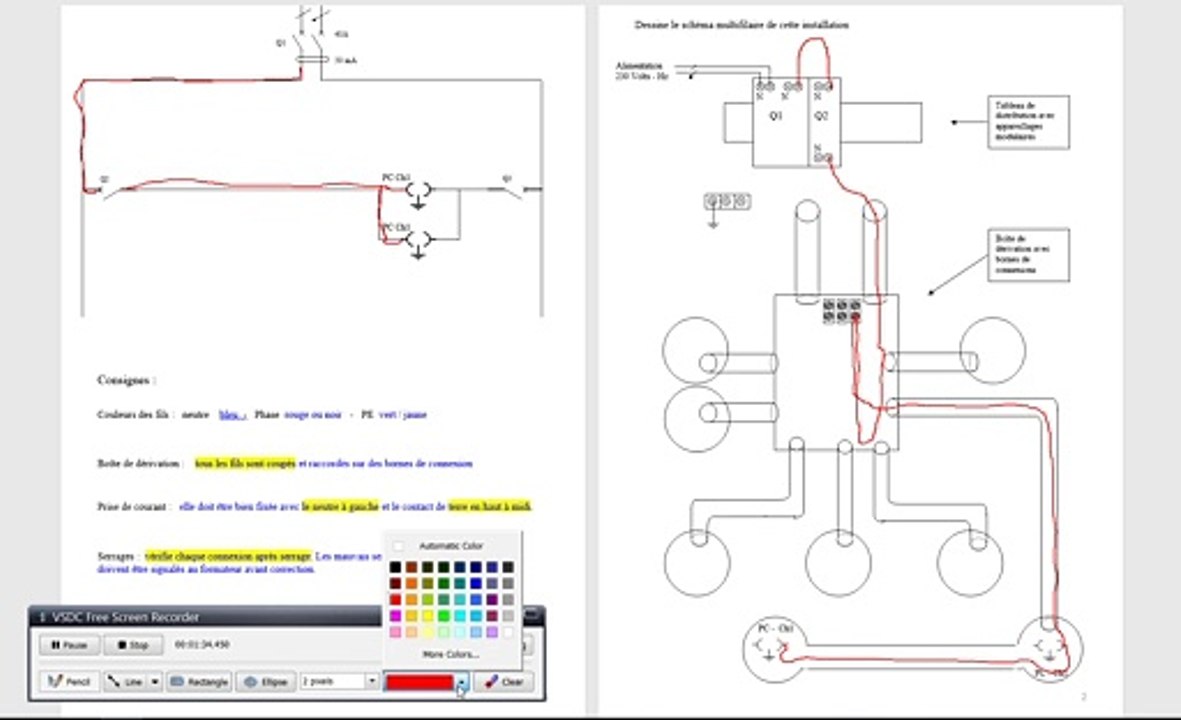Select the Ellipse drawing tool
1181x720 pixels.
[265, 682]
